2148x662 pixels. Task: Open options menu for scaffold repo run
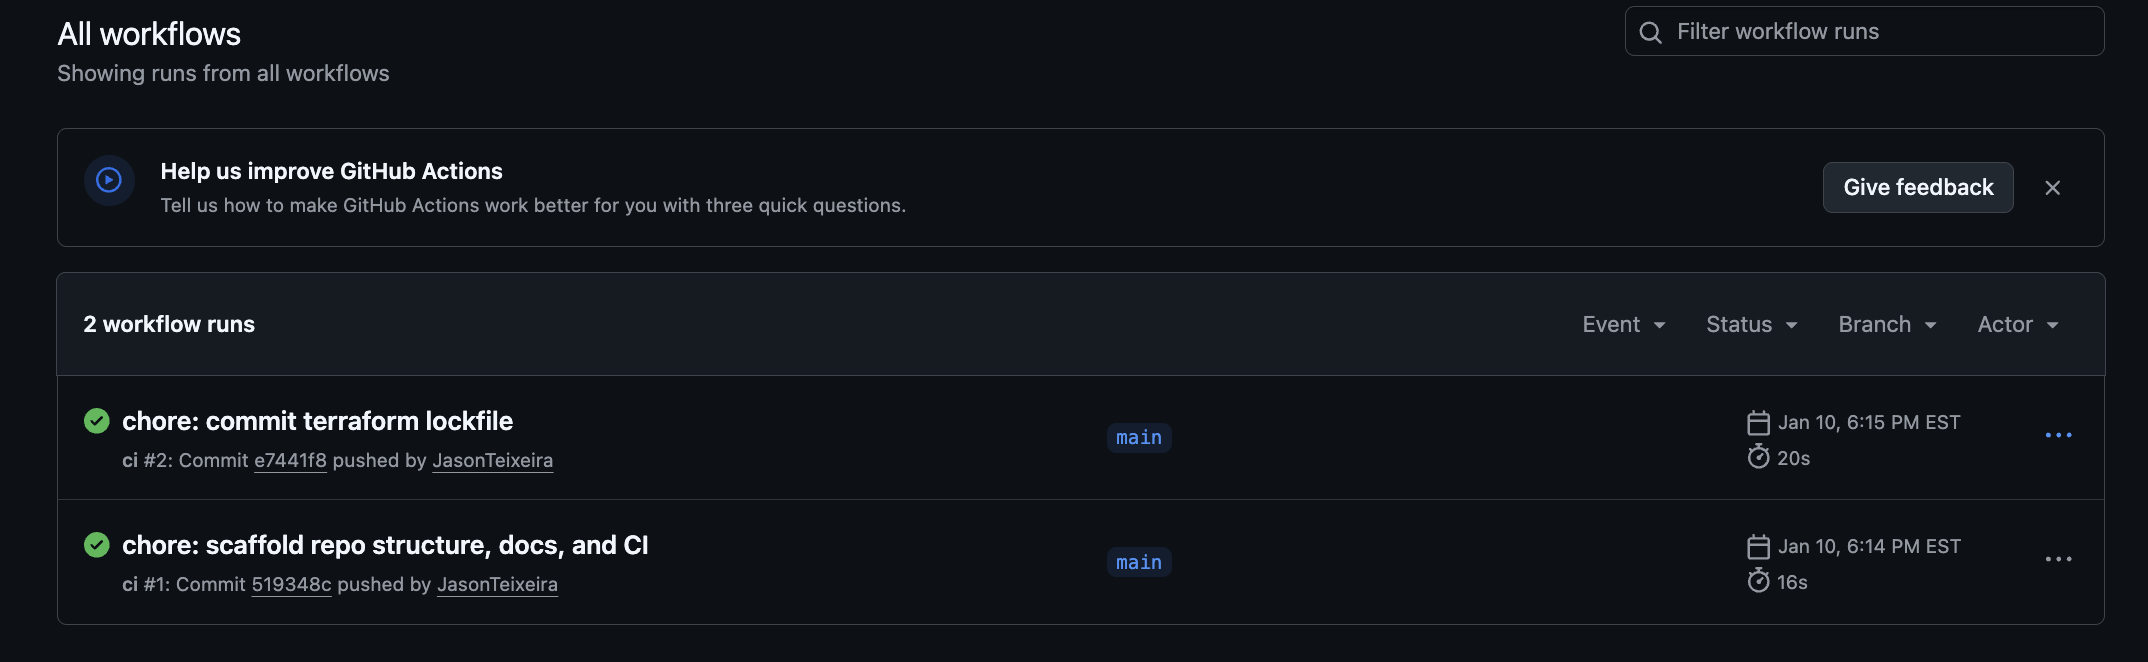pyautogui.click(x=2058, y=559)
